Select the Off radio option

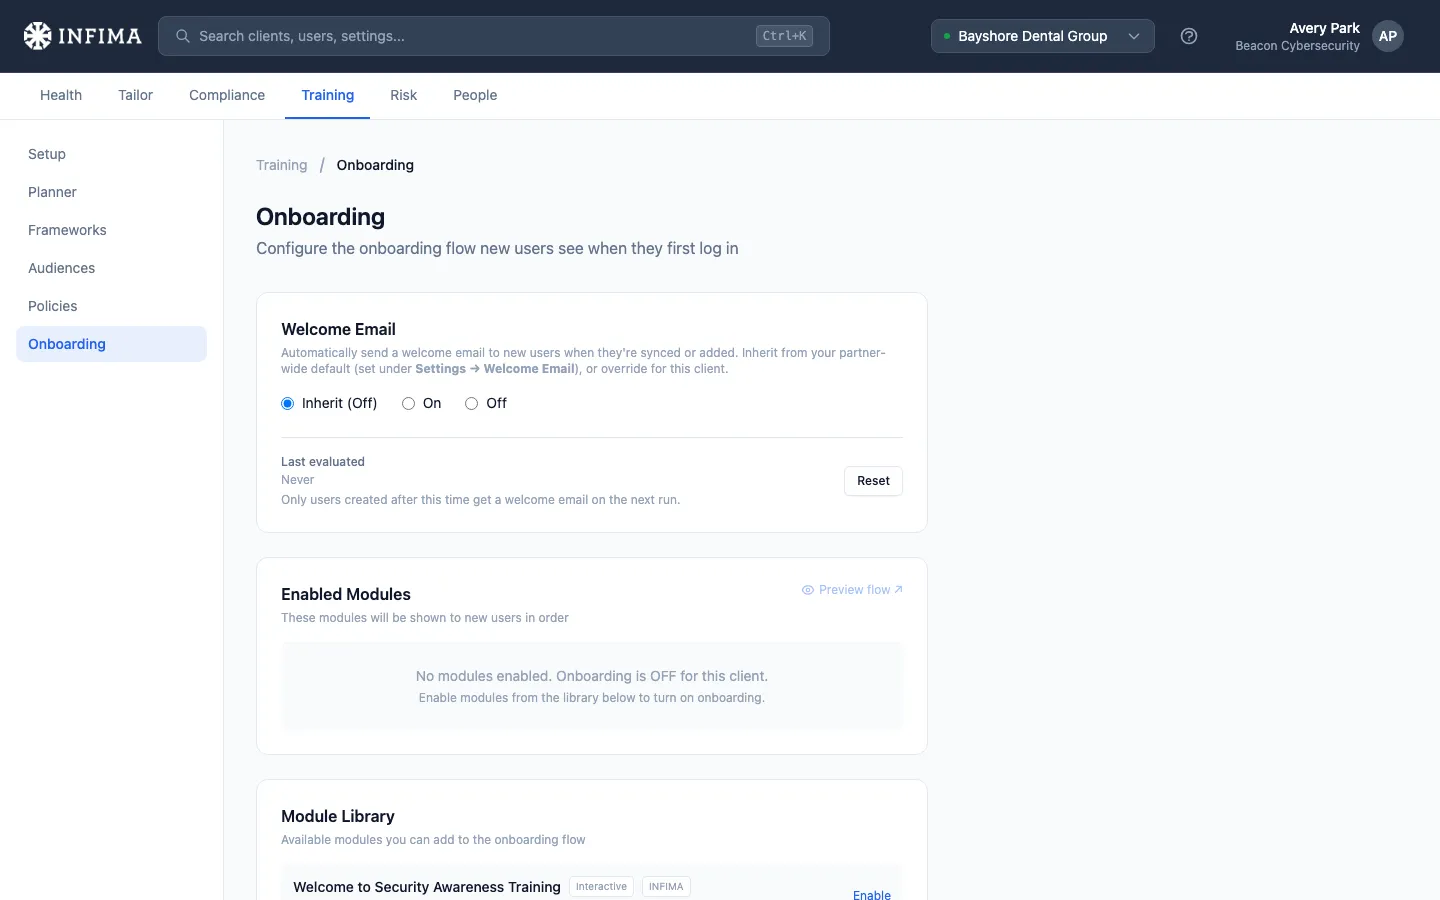click(472, 404)
